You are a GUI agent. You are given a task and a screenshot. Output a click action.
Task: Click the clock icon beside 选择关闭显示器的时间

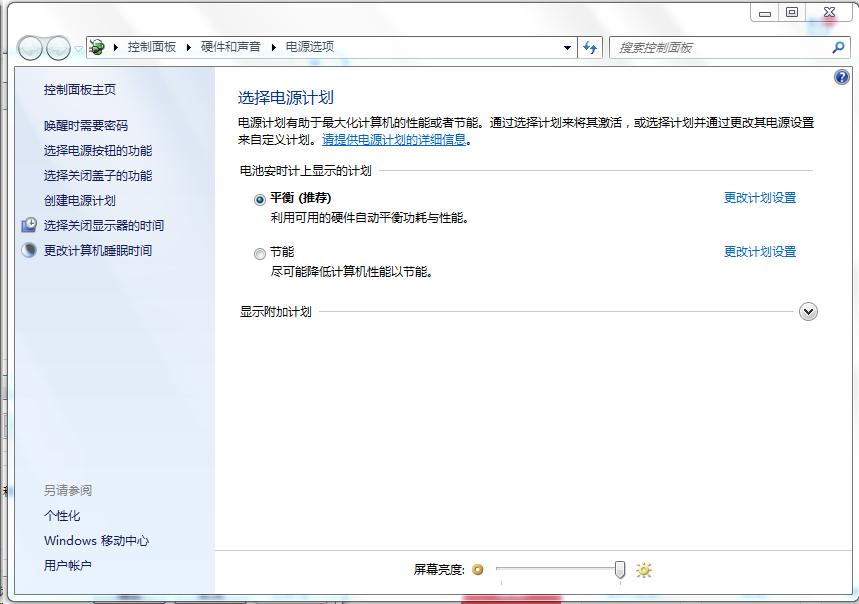[x=29, y=225]
